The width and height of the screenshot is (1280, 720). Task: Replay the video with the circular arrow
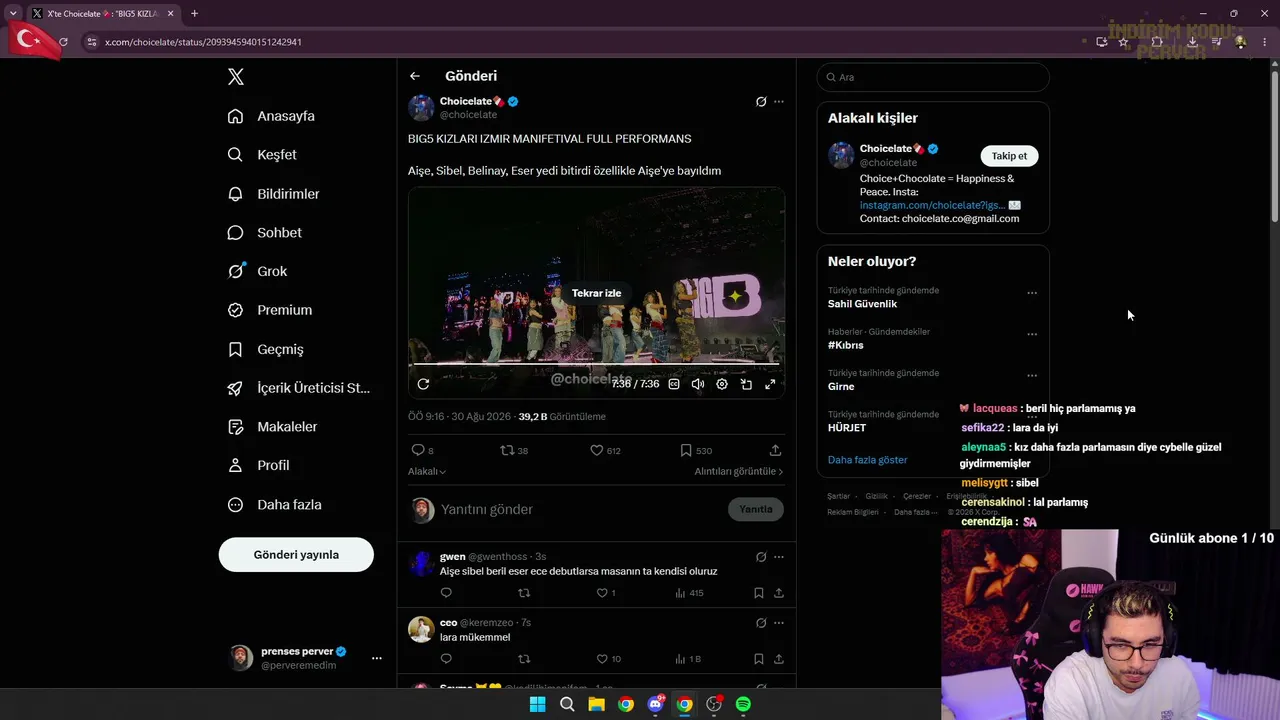coord(423,384)
